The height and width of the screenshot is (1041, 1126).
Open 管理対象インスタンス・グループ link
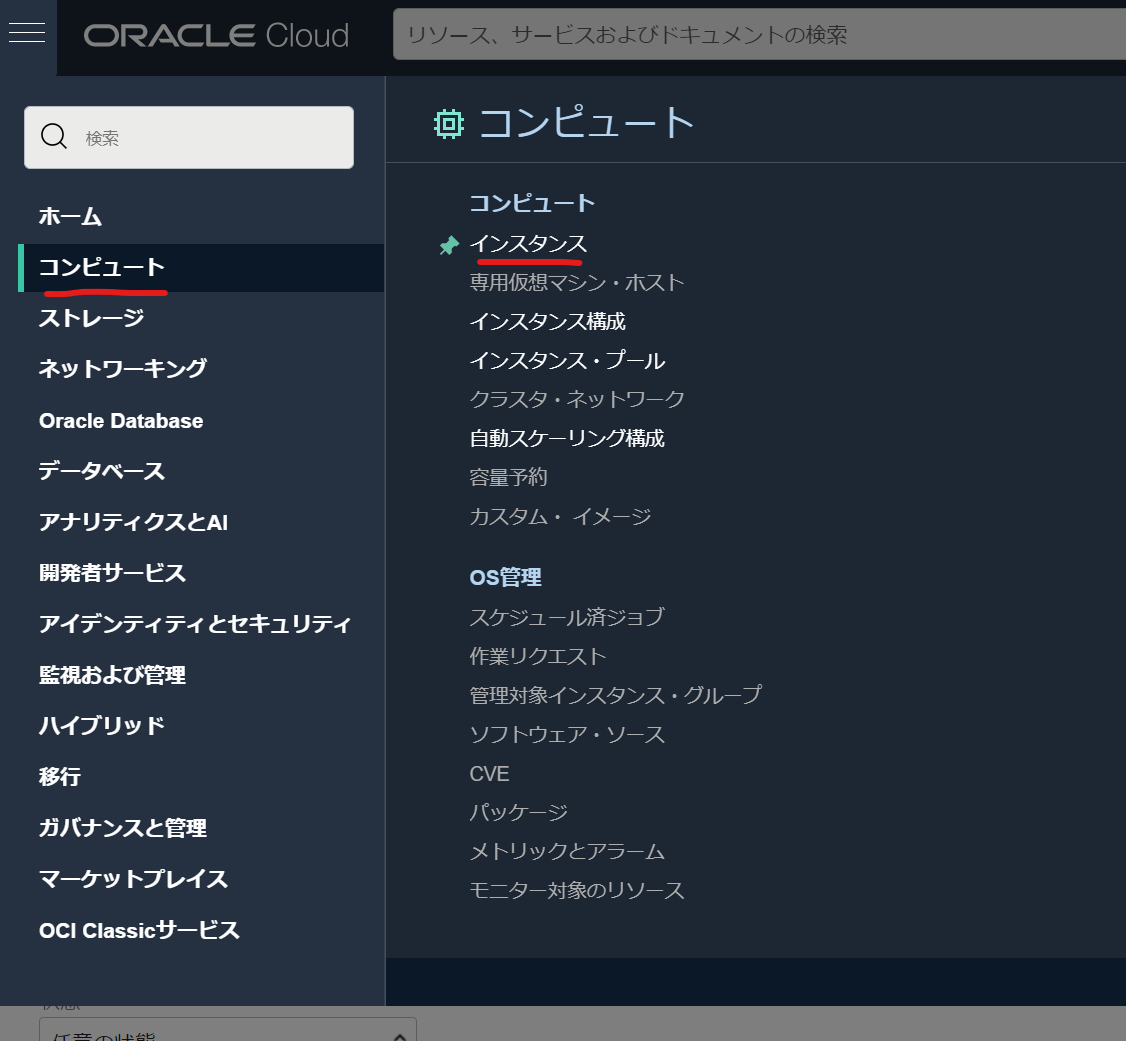[x=615, y=695]
